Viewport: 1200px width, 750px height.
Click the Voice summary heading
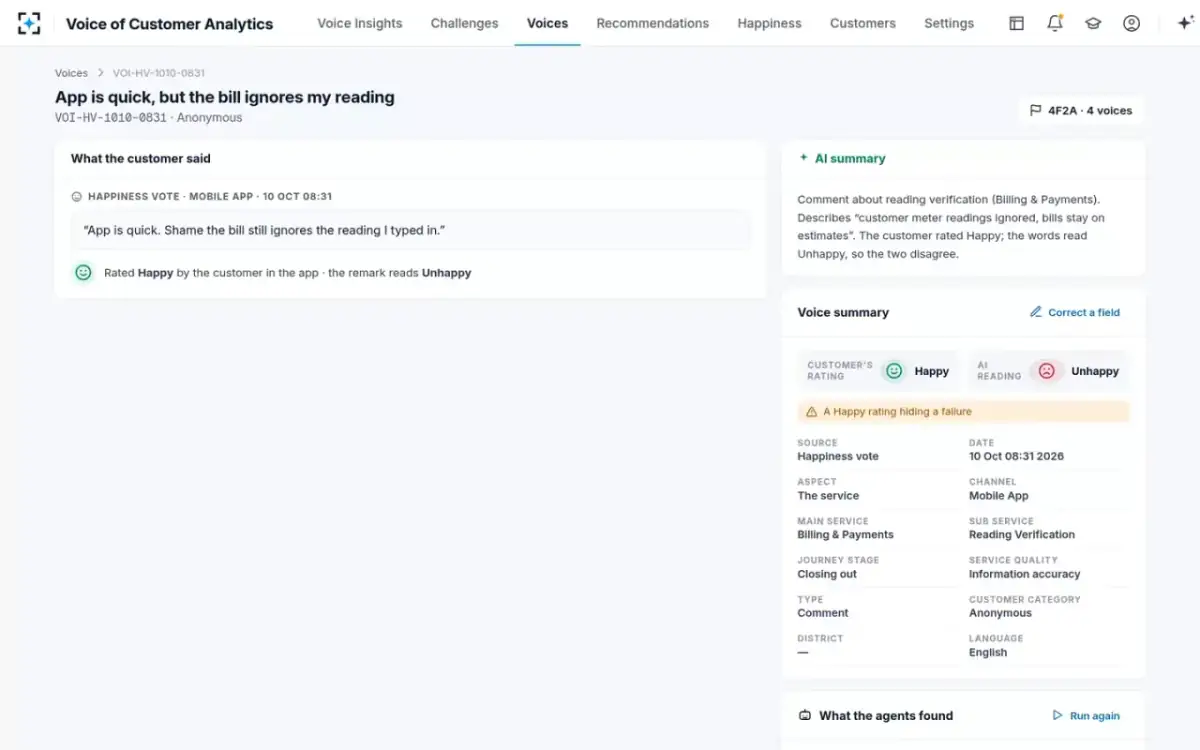[x=843, y=312]
